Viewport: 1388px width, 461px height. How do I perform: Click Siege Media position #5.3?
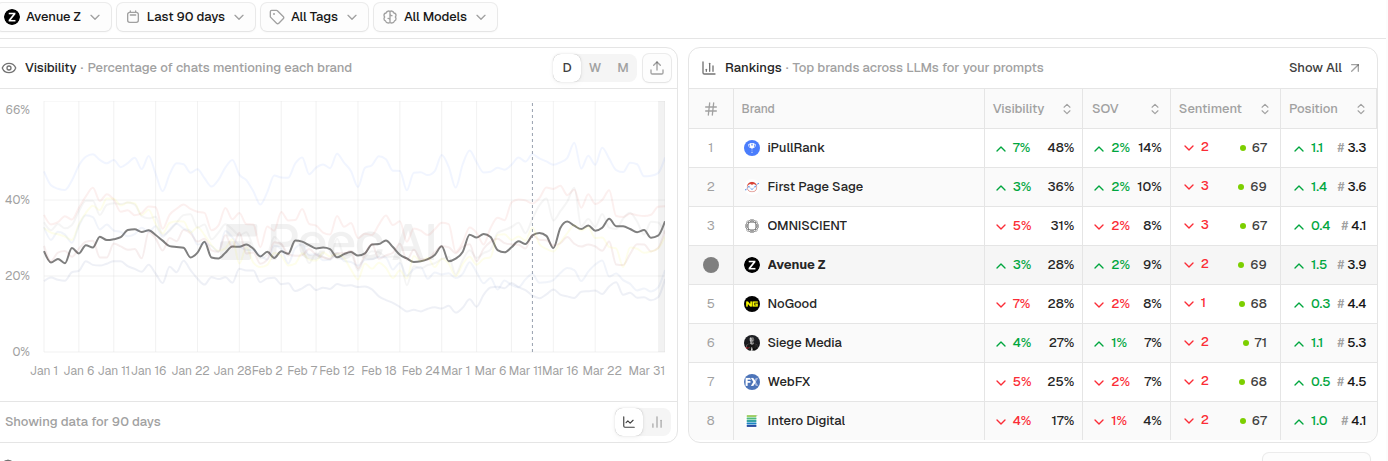pyautogui.click(x=1352, y=343)
